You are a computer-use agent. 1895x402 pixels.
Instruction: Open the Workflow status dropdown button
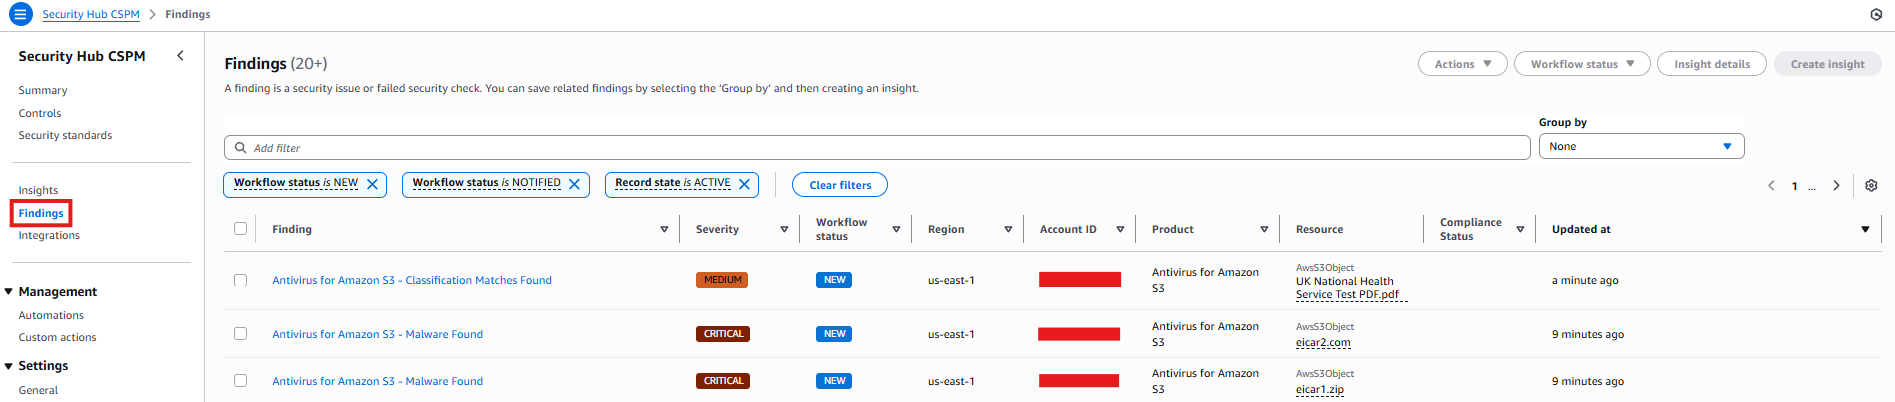click(x=1581, y=64)
